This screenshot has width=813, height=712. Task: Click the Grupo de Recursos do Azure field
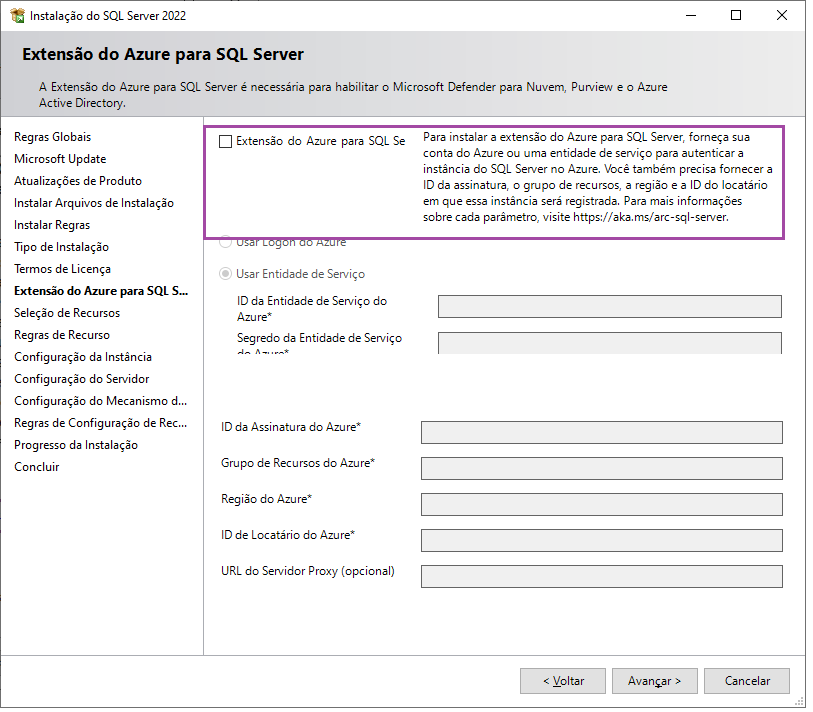click(x=601, y=468)
